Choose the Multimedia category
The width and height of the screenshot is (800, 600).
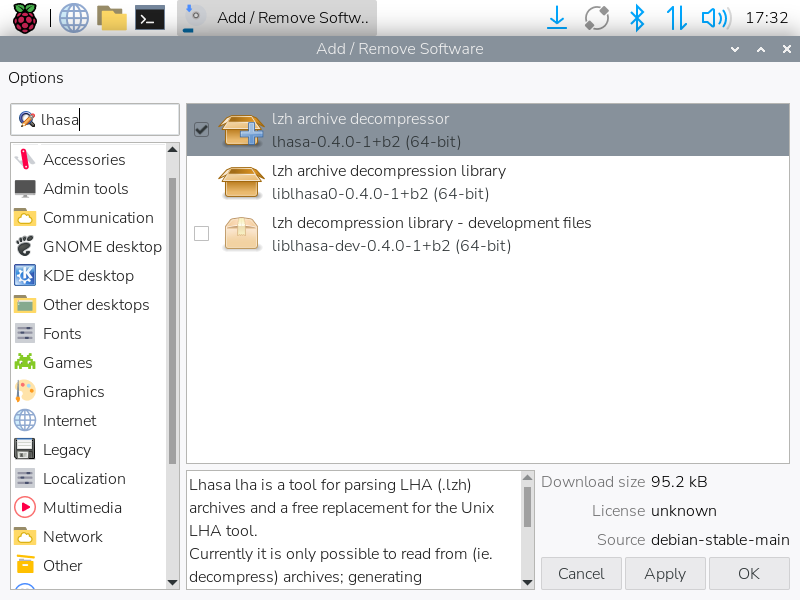pyautogui.click(x=82, y=508)
